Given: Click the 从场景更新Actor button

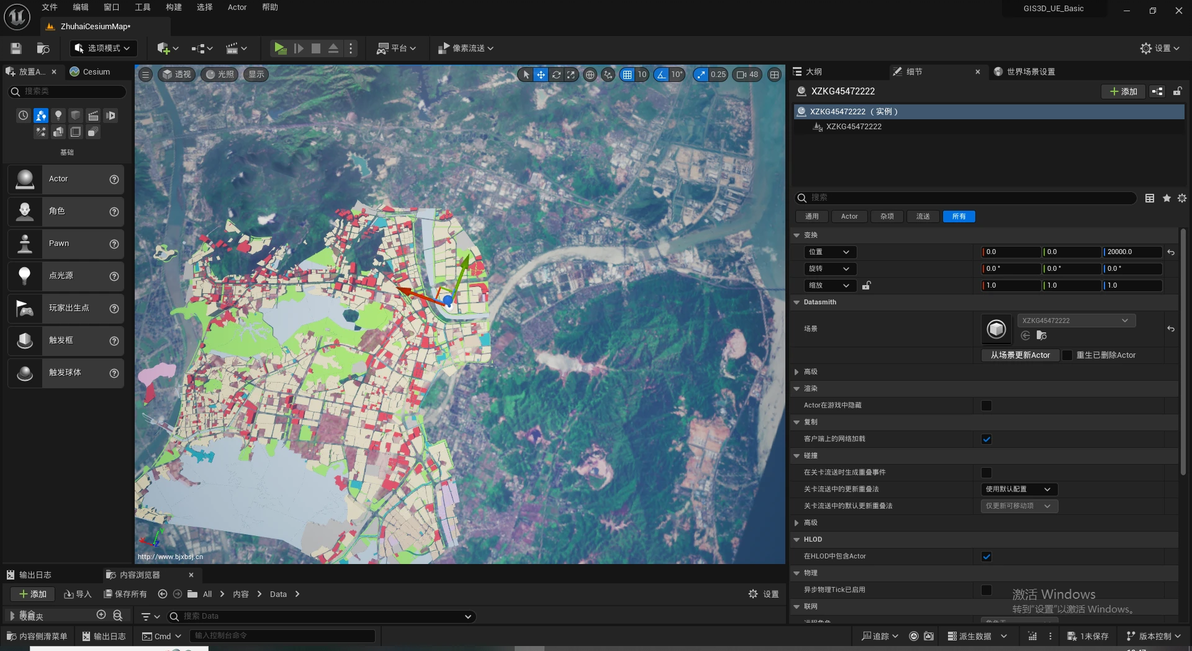Looking at the screenshot, I should (x=1020, y=355).
